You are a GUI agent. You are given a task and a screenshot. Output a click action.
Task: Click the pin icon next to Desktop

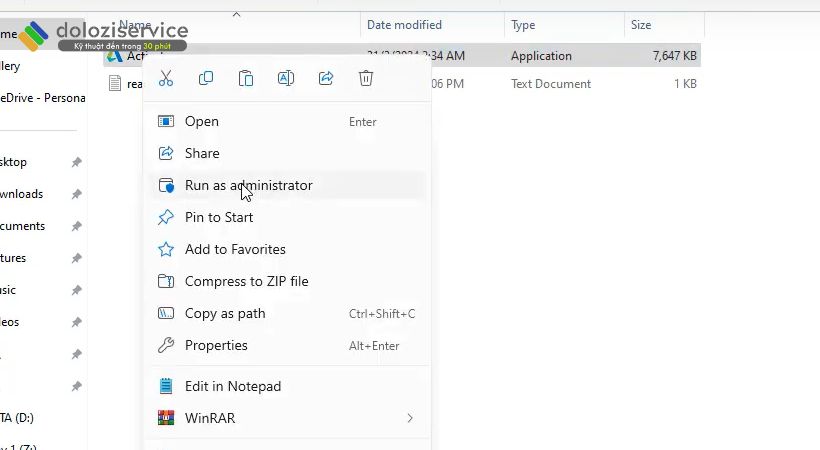coord(77,162)
